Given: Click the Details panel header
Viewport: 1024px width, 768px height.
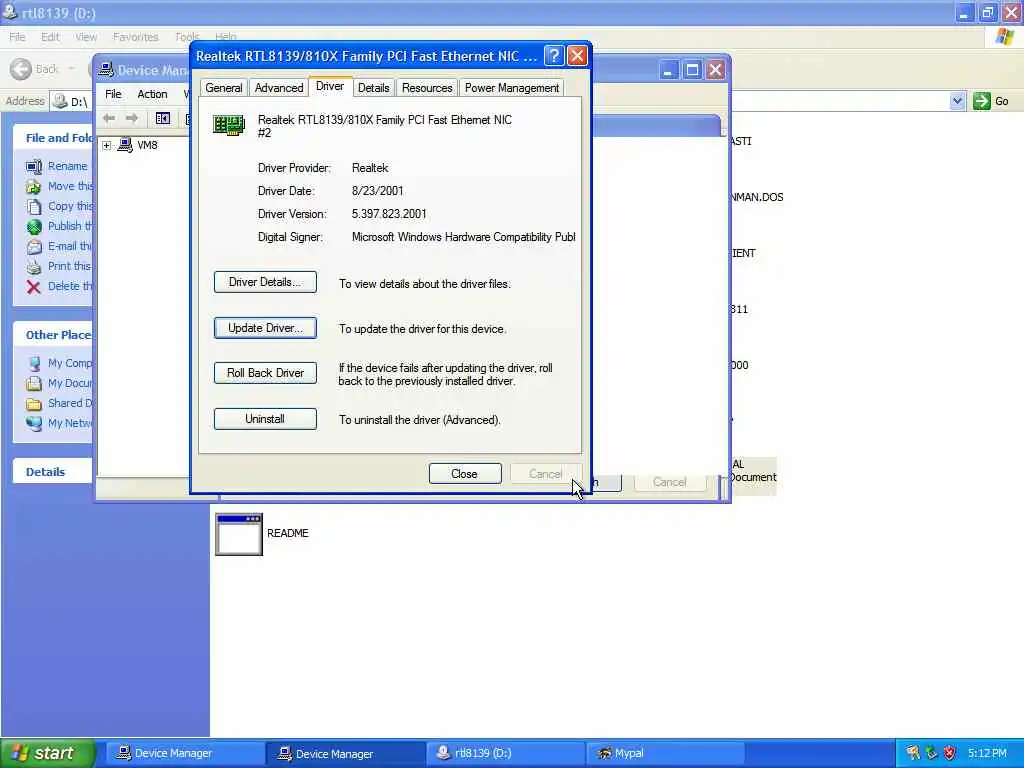Looking at the screenshot, I should [52, 472].
